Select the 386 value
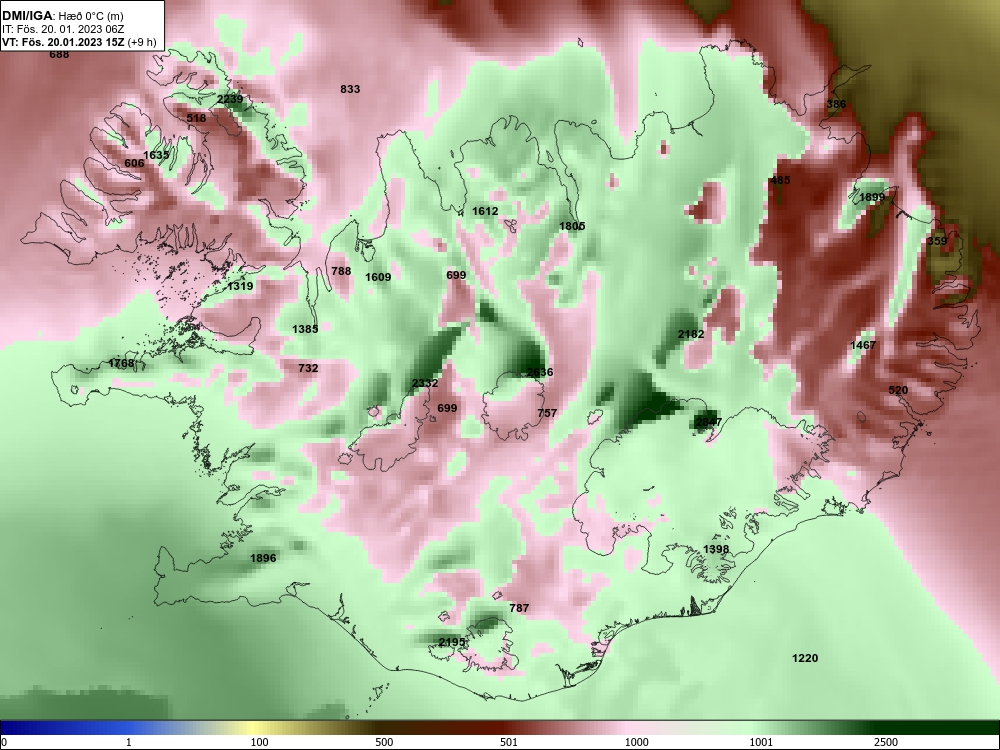1000x750 pixels. click(836, 105)
